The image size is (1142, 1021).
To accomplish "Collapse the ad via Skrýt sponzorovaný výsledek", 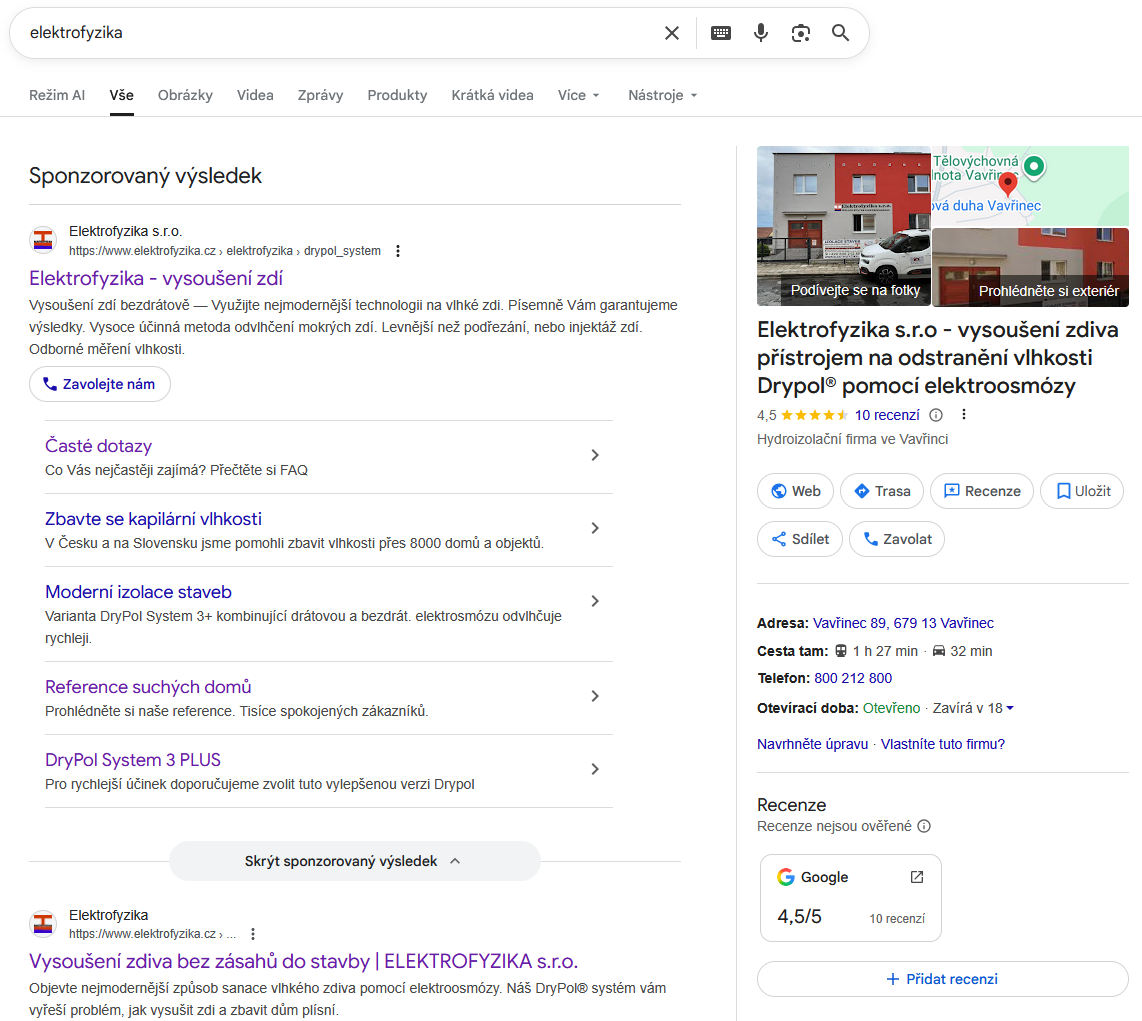I will pos(354,861).
